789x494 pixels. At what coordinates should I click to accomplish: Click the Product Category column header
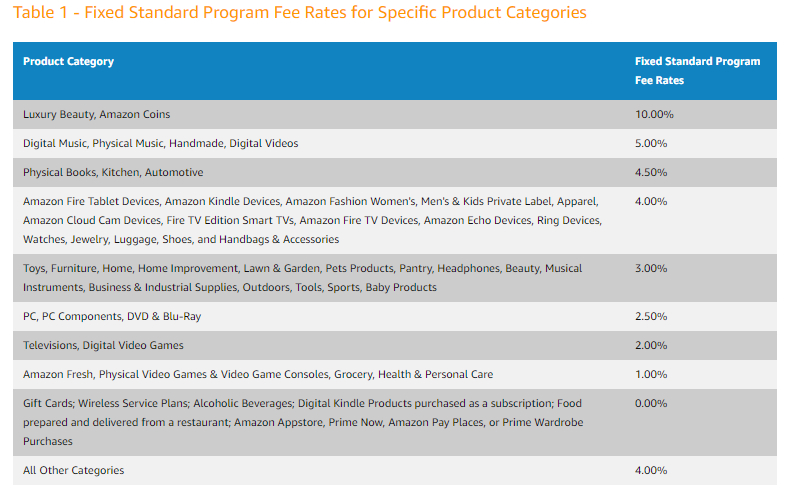(x=68, y=61)
